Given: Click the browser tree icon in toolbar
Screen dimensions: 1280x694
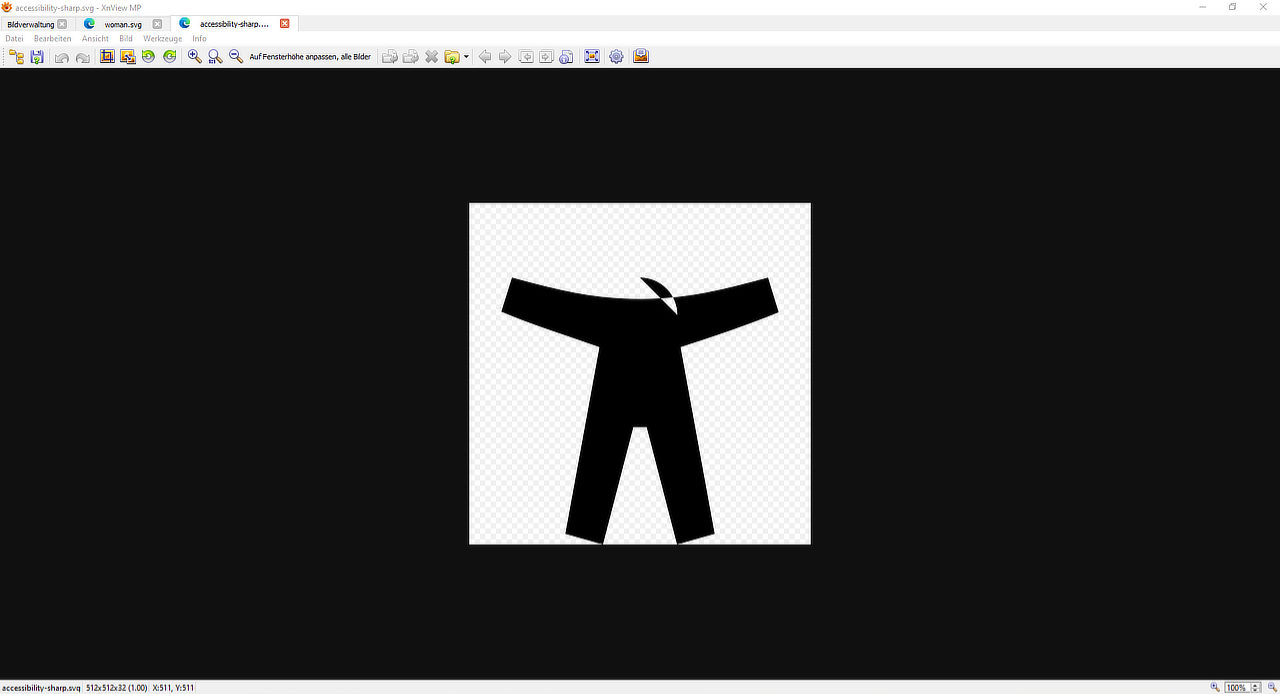Looking at the screenshot, I should 16,57.
